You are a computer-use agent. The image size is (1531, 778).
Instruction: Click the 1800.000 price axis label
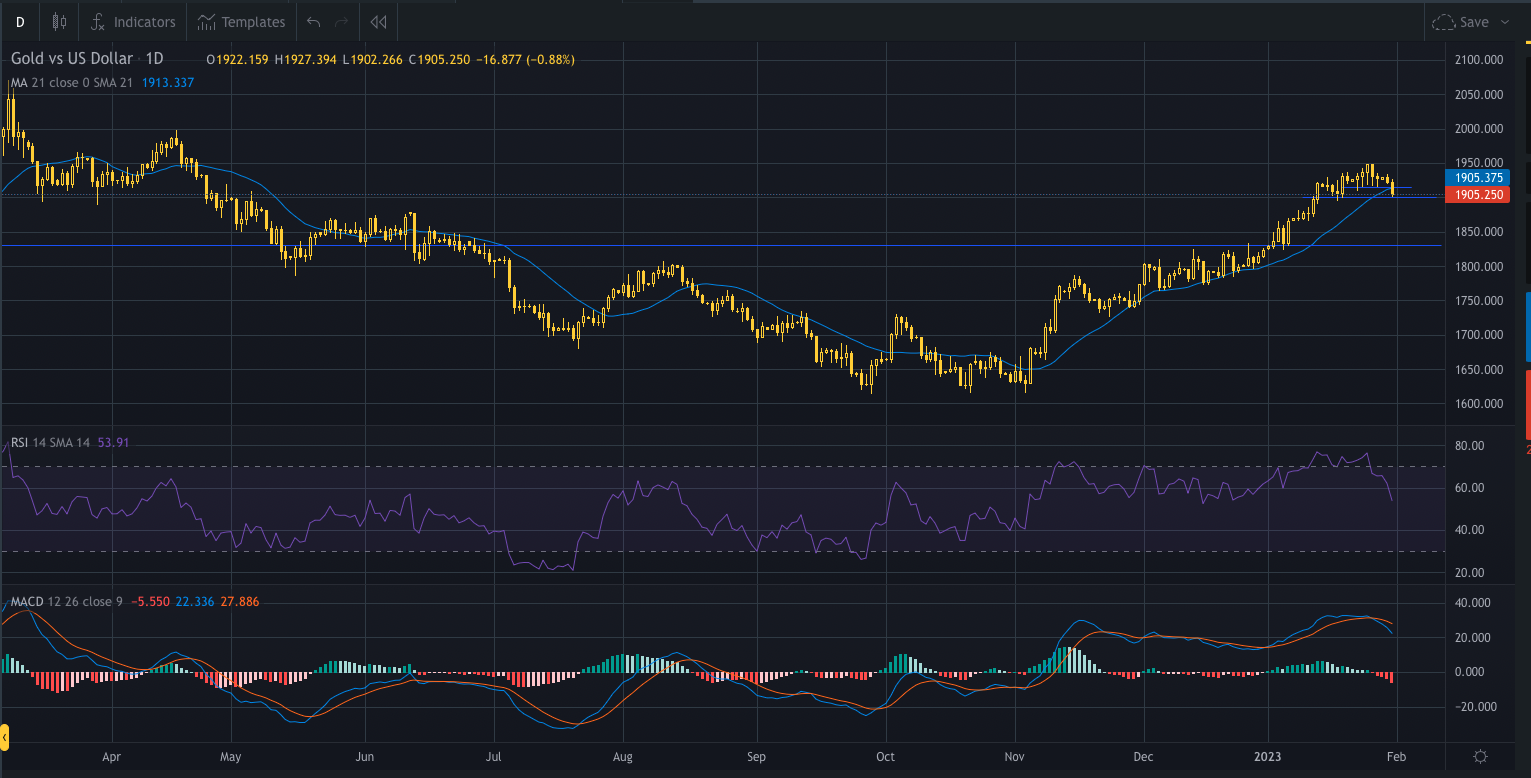pos(1481,267)
